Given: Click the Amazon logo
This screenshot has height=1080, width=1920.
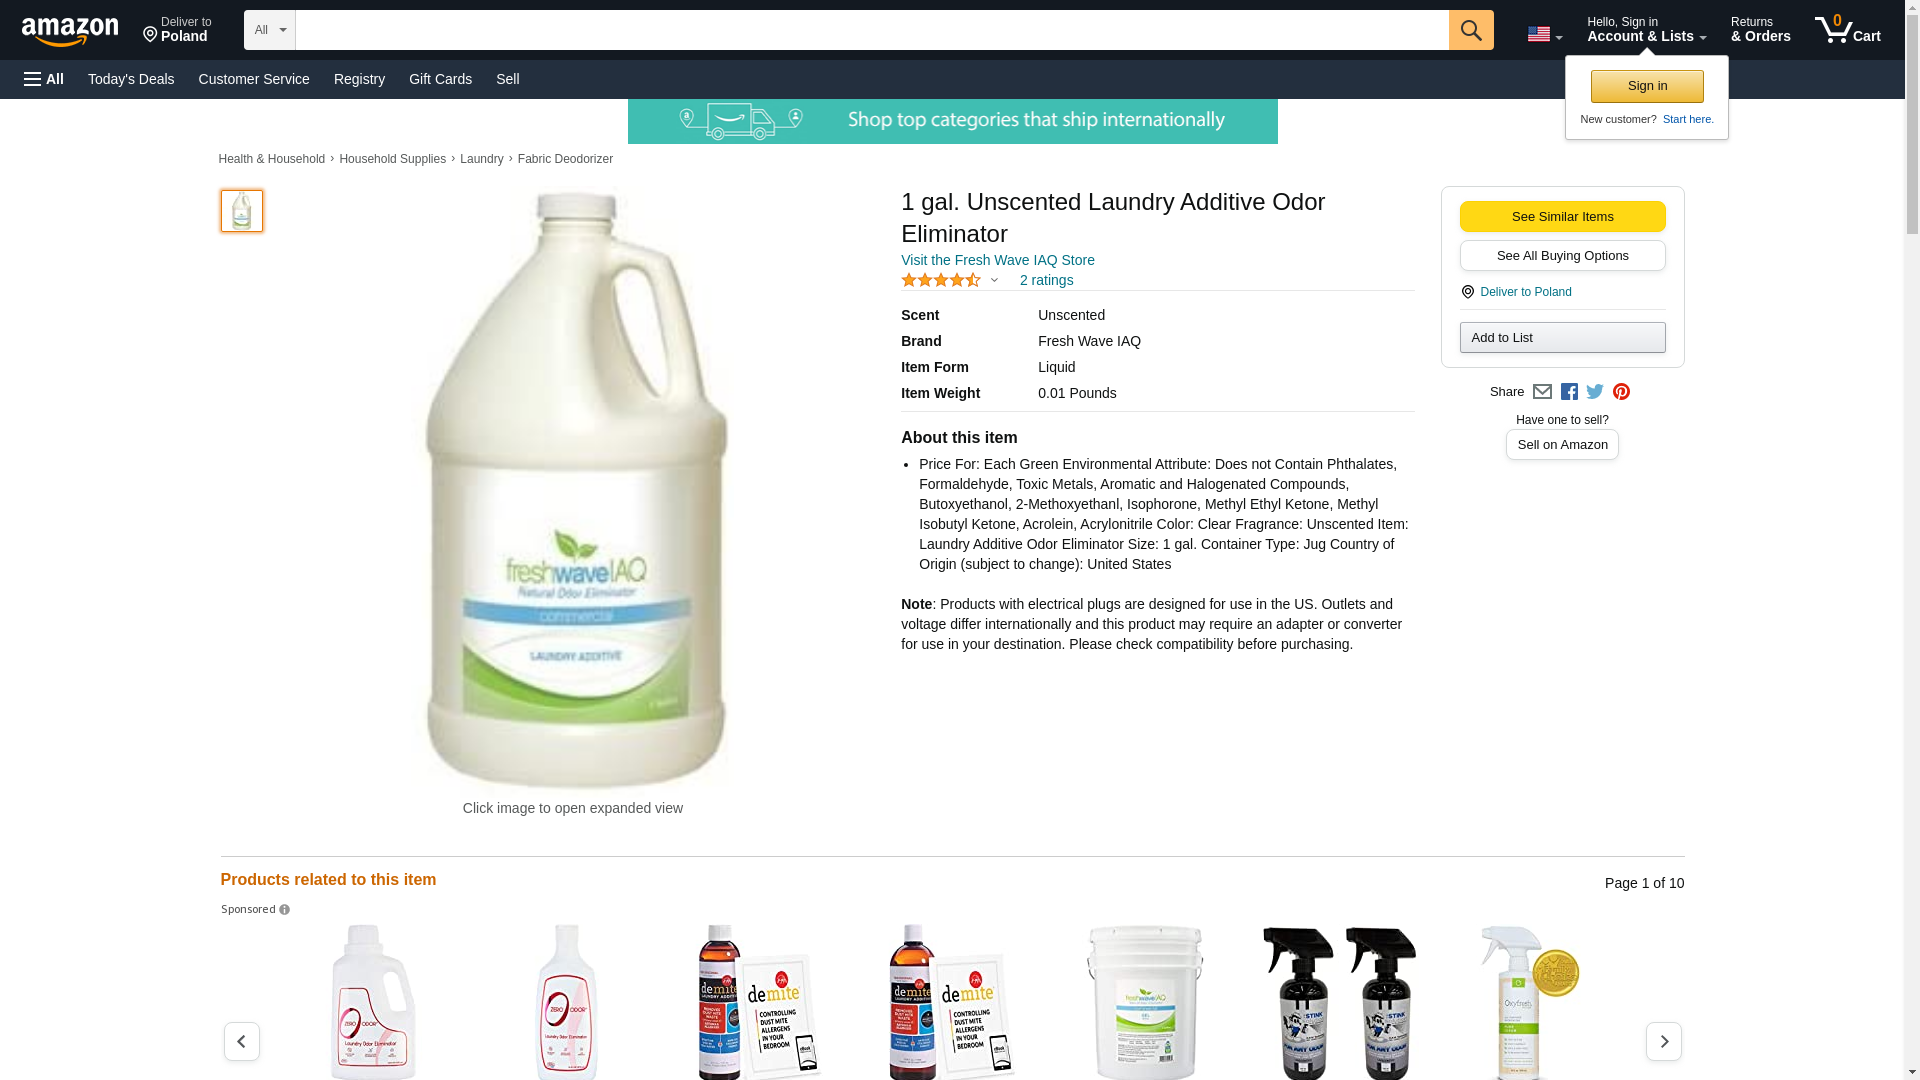Looking at the screenshot, I should (70, 31).
